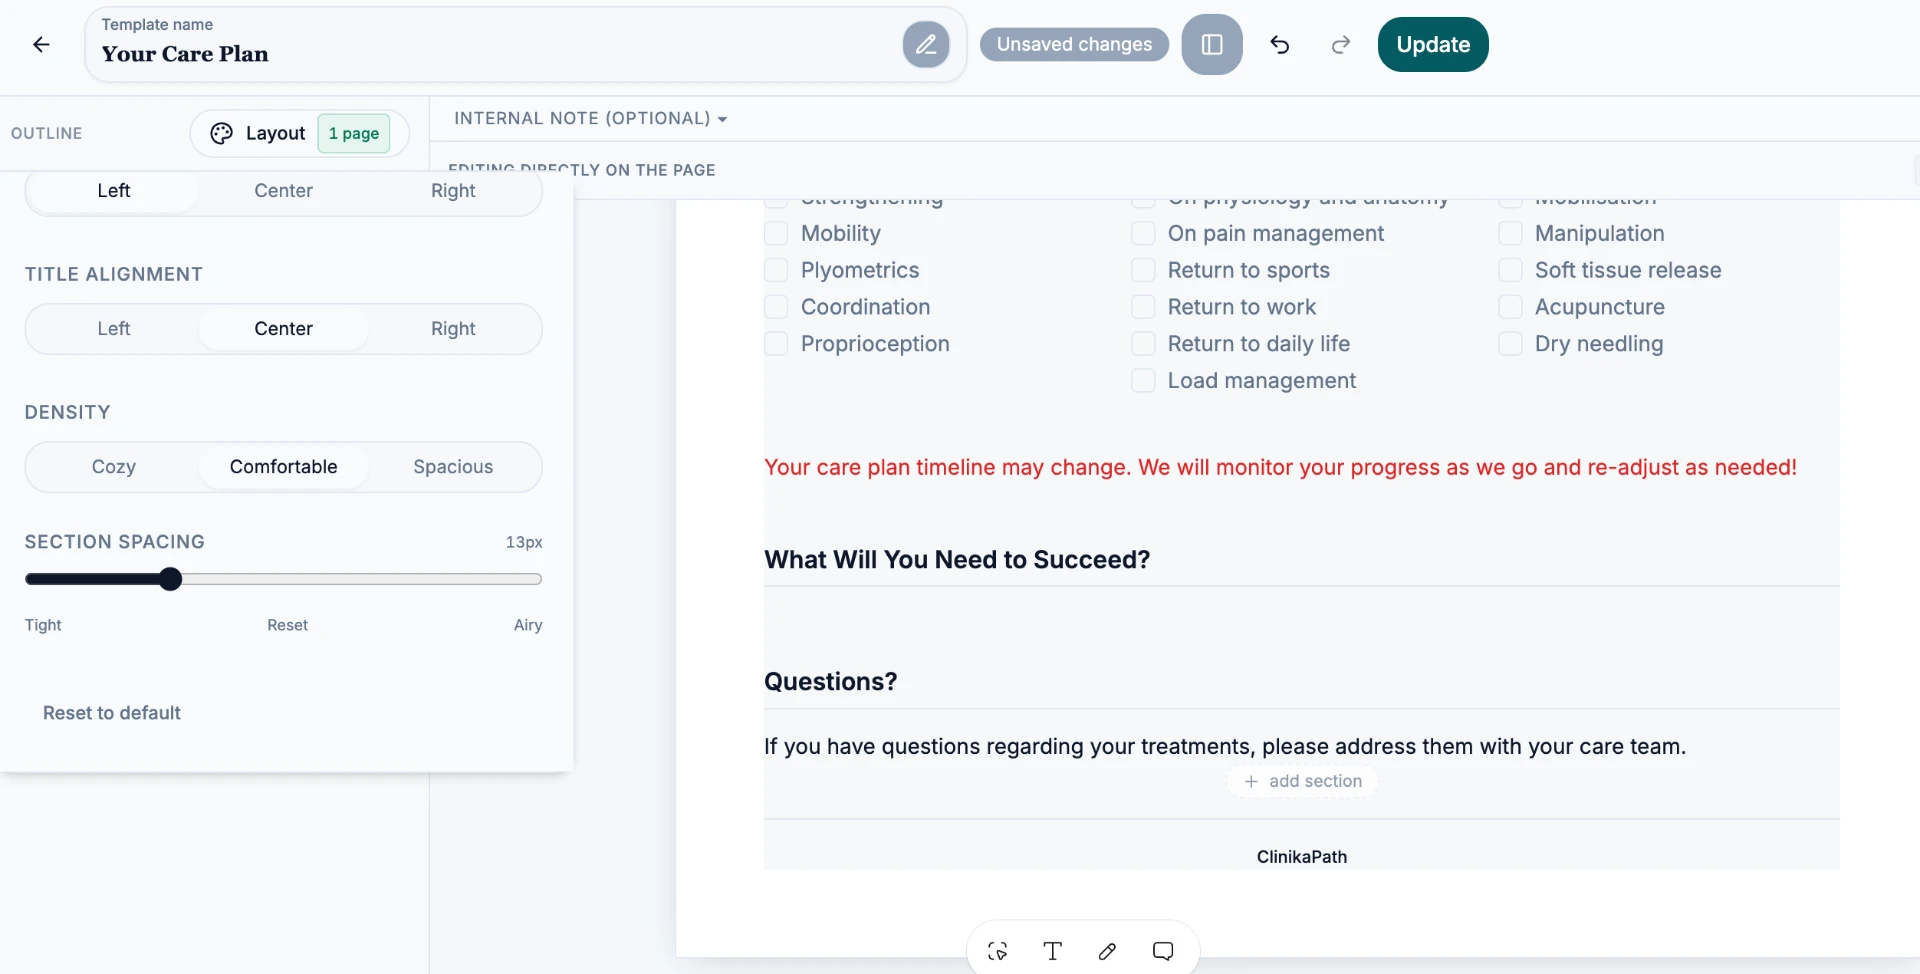Choose Cozy density

click(114, 467)
